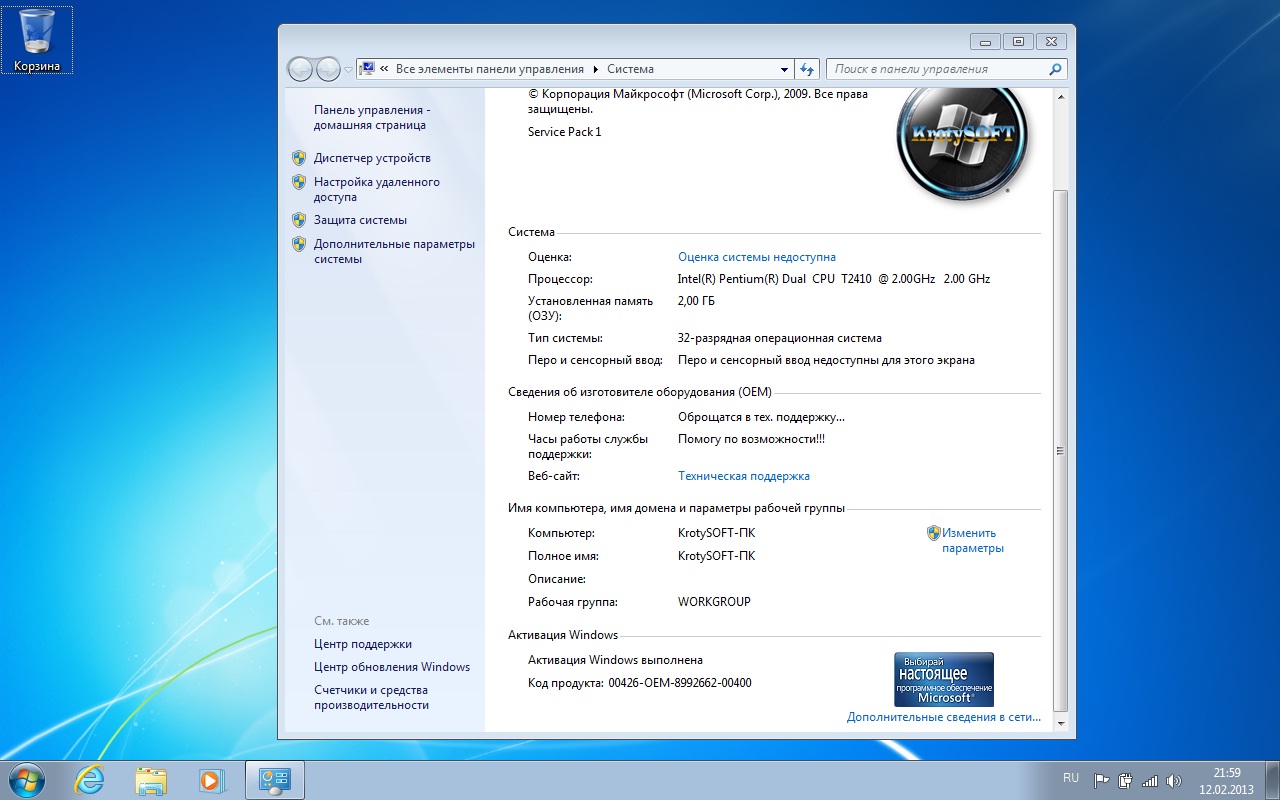The height and width of the screenshot is (800, 1280).
Task: Click the Back navigation arrow
Action: pyautogui.click(x=300, y=69)
